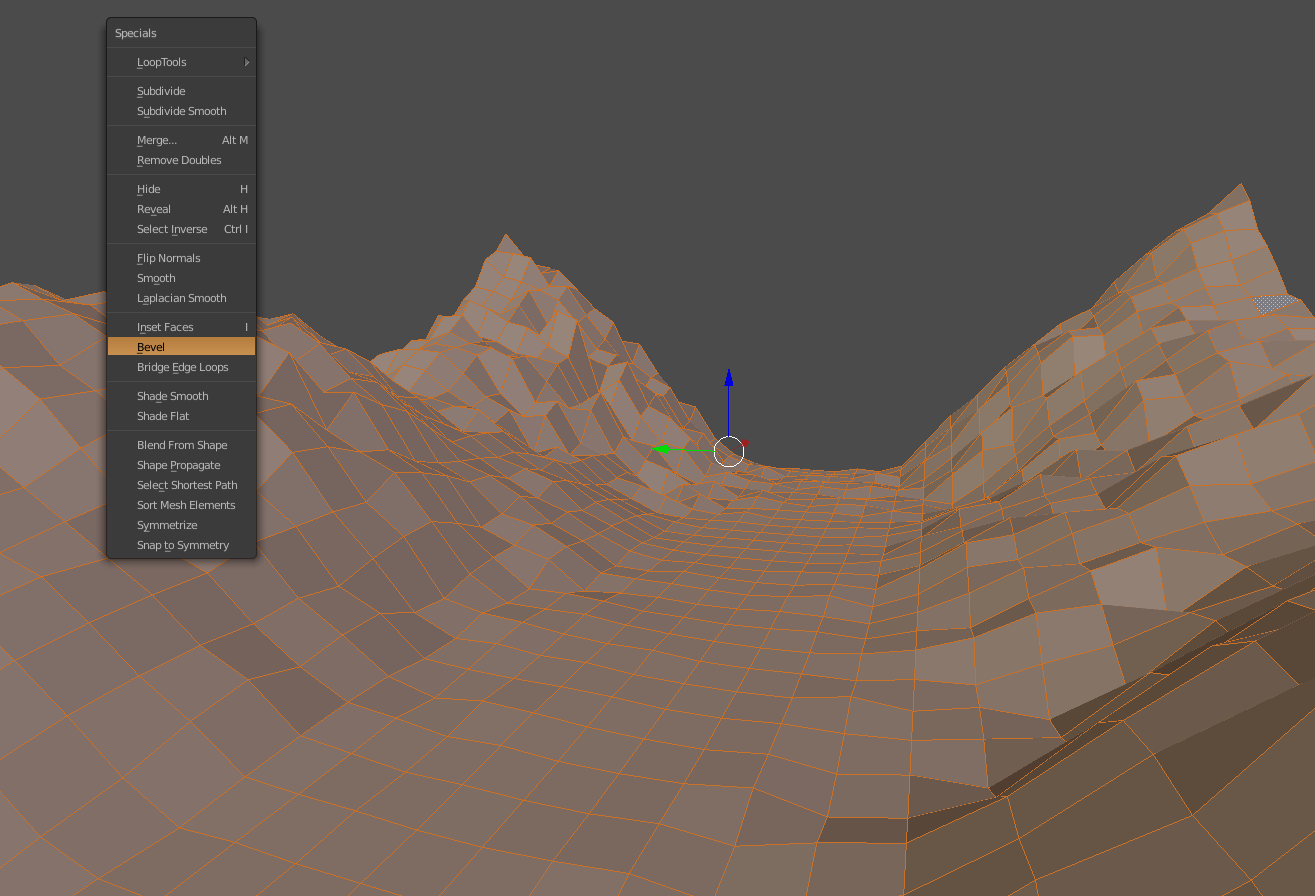Click the Merge... menu entry
The image size is (1315, 896).
point(181,140)
